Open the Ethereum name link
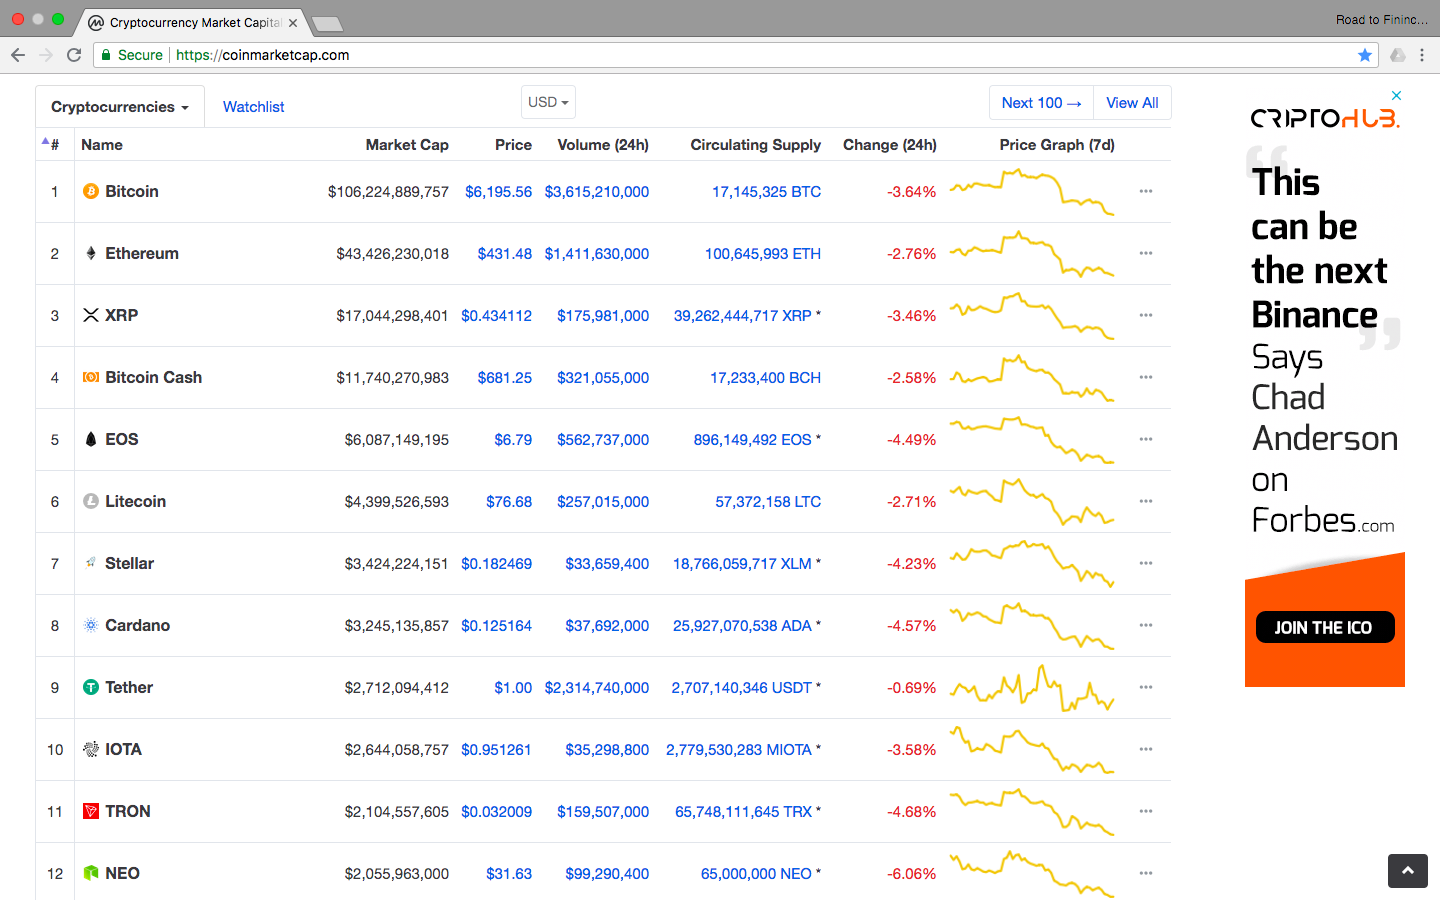This screenshot has width=1440, height=900. point(142,253)
